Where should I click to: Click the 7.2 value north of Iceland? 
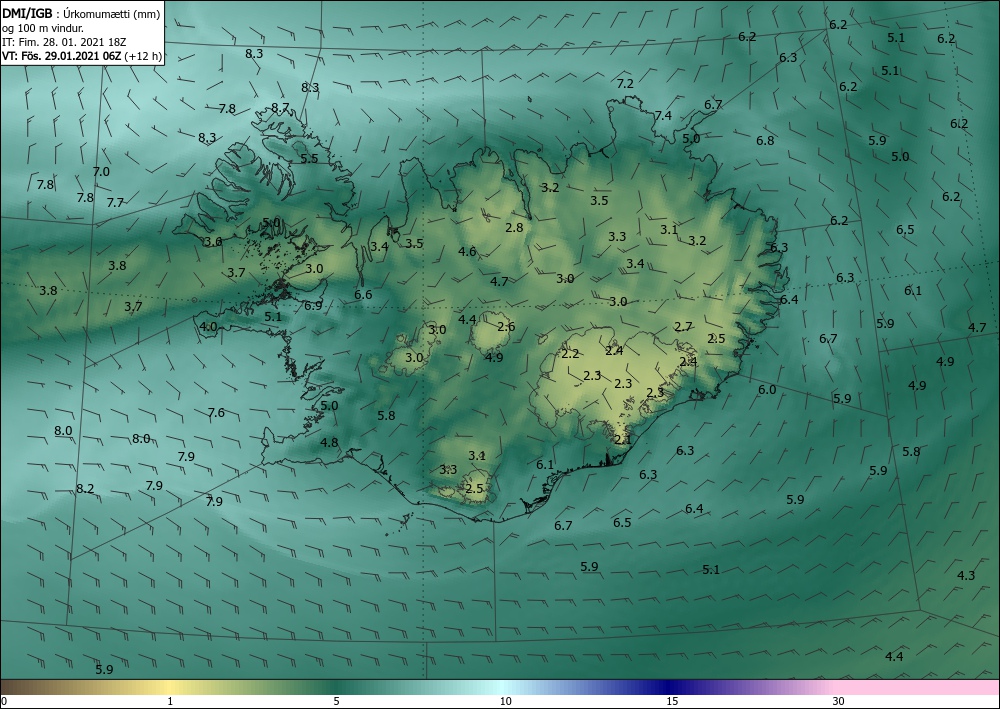tap(625, 84)
